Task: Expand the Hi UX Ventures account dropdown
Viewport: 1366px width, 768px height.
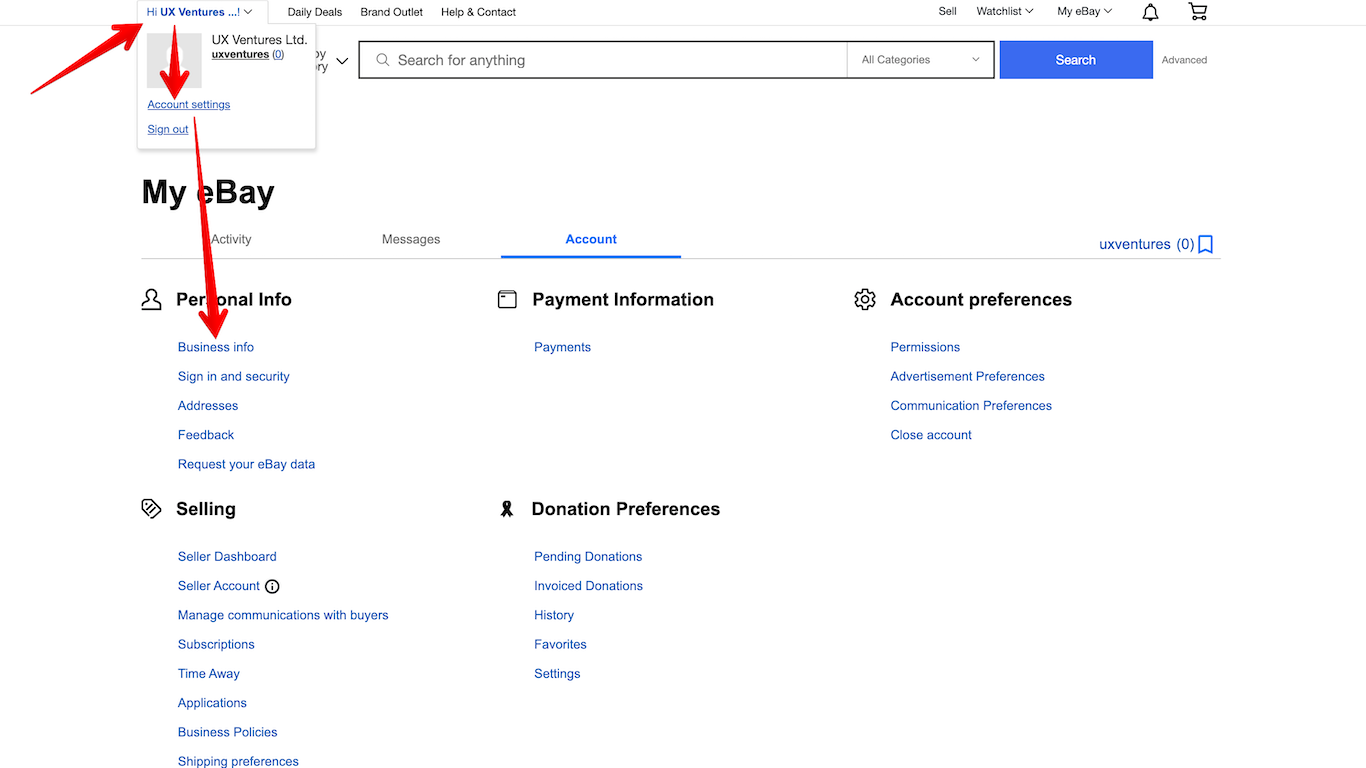Action: click(x=199, y=12)
